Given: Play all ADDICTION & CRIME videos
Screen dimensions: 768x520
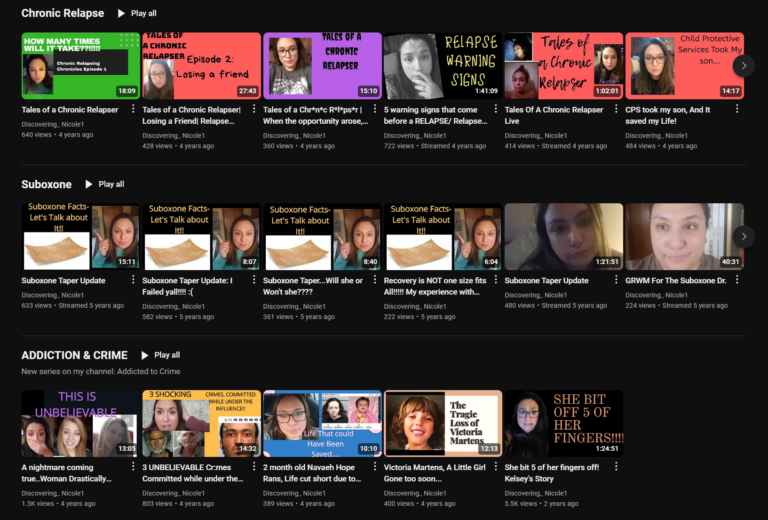Looking at the screenshot, I should [161, 355].
